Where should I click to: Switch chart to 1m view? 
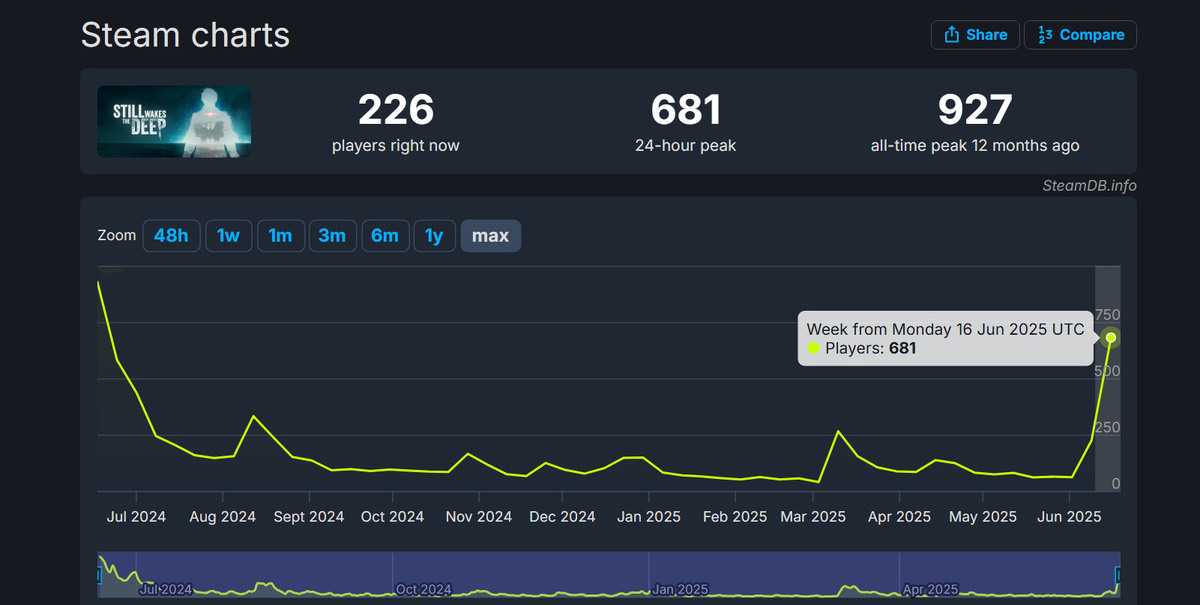(280, 235)
